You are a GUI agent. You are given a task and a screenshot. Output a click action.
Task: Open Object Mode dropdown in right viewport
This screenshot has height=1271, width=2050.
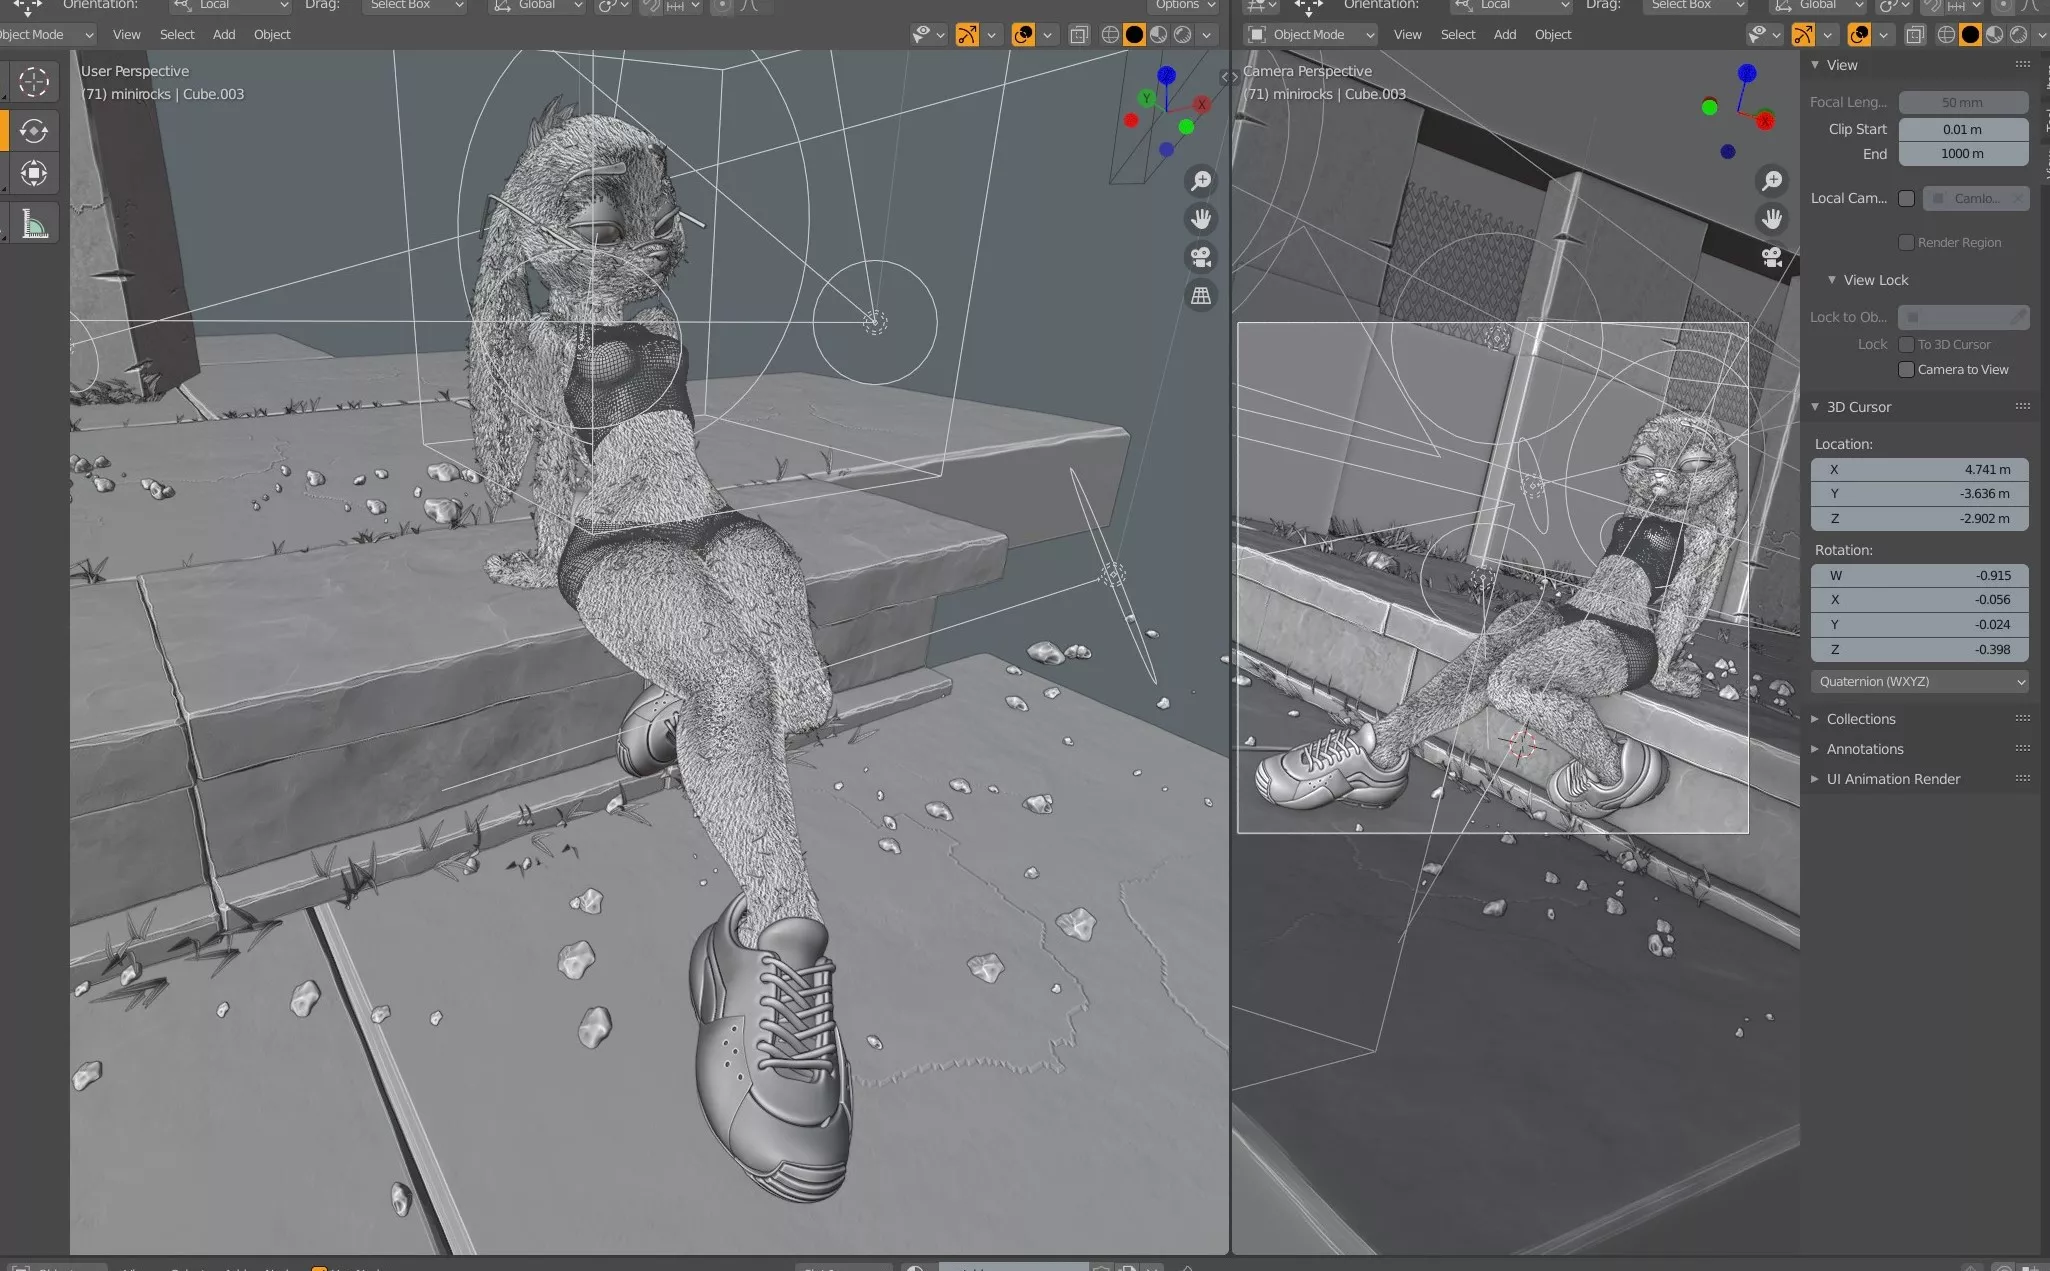tap(1311, 35)
